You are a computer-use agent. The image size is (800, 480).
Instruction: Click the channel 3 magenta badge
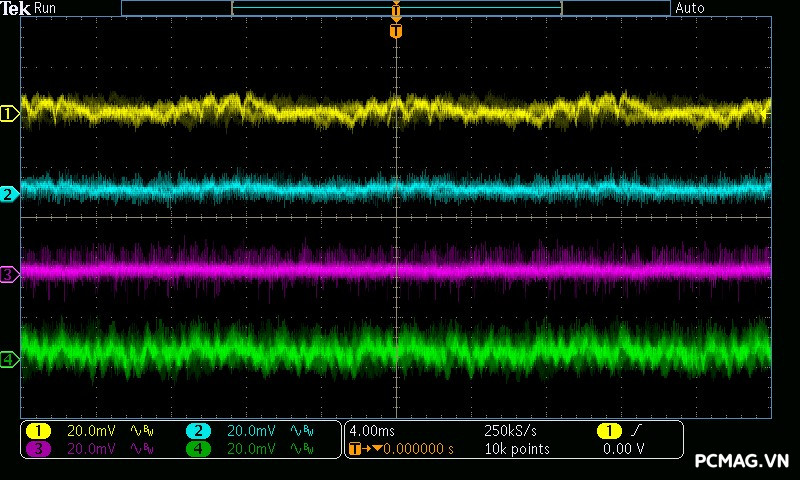click(x=38, y=449)
